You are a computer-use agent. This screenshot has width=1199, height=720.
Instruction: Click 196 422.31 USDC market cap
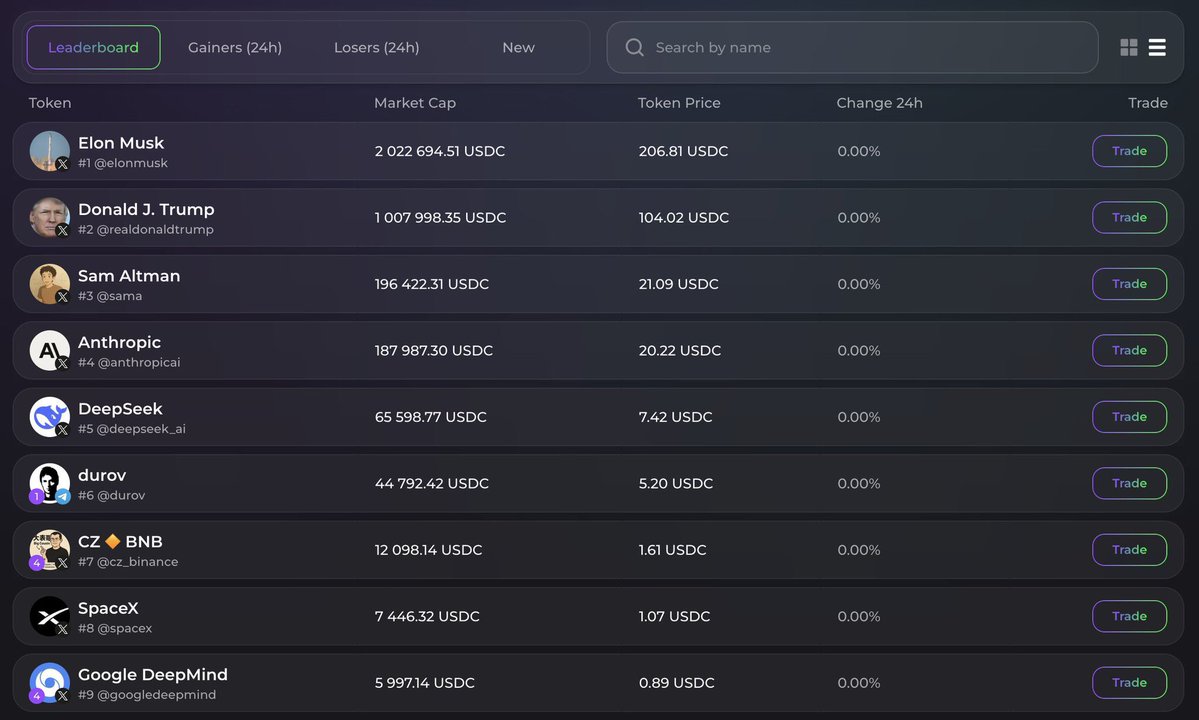coord(431,284)
